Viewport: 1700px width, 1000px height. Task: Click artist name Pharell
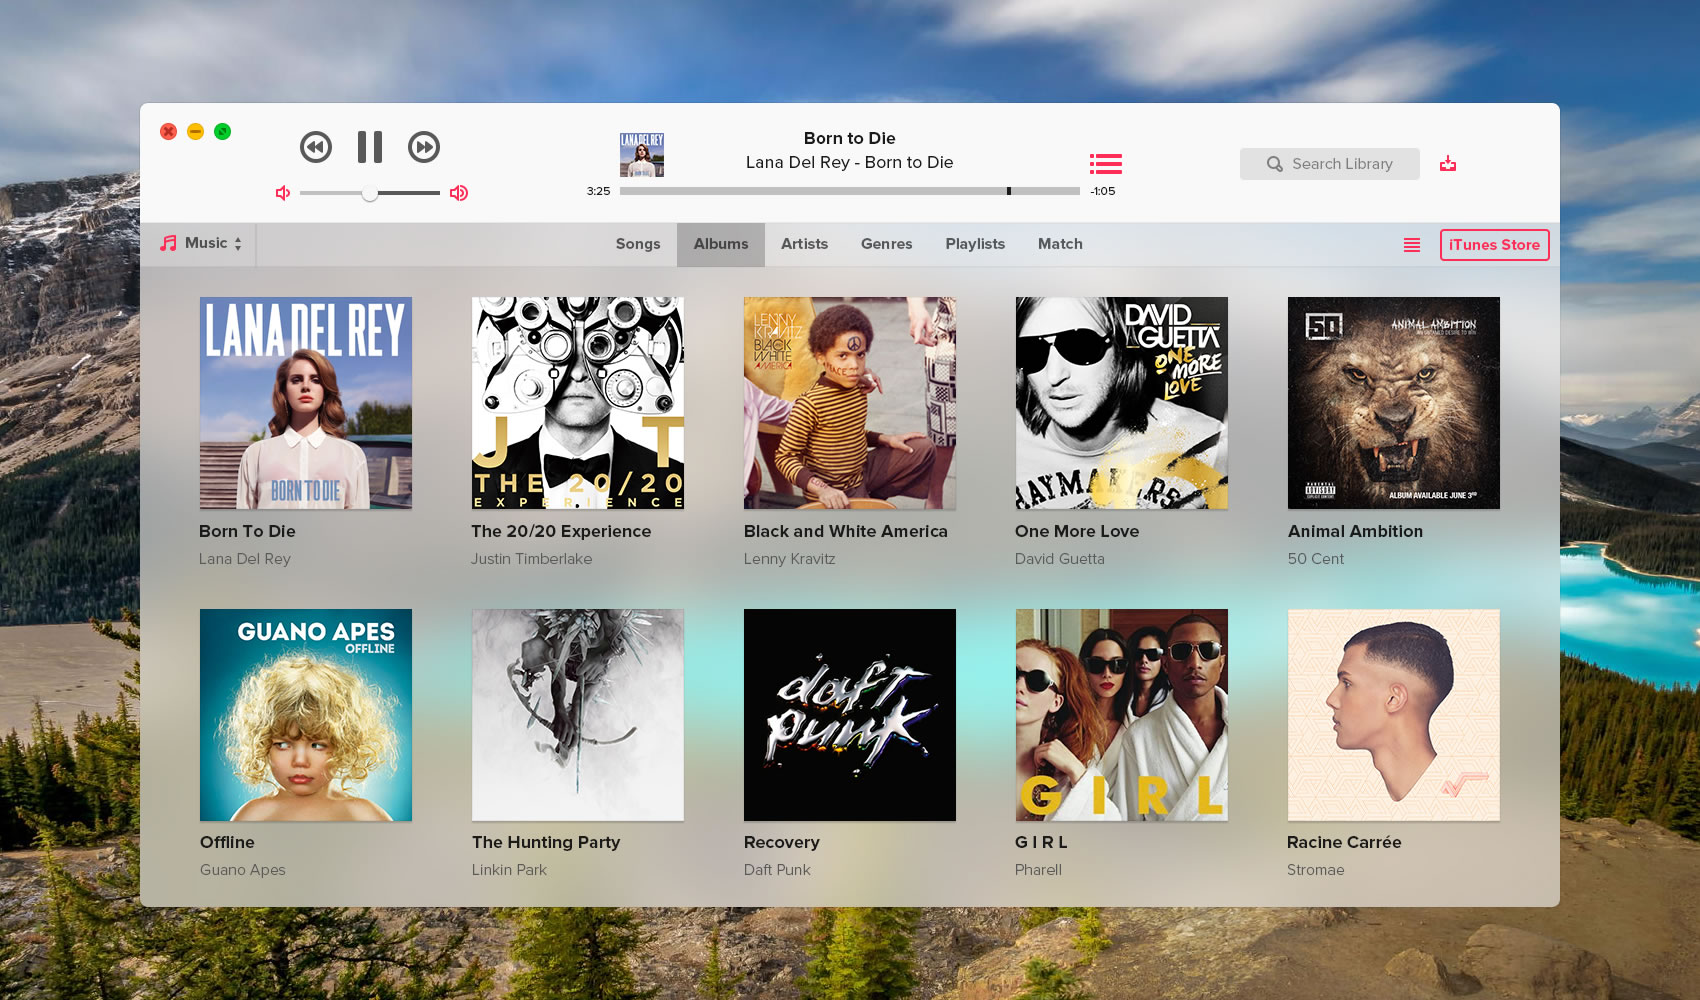click(1038, 870)
